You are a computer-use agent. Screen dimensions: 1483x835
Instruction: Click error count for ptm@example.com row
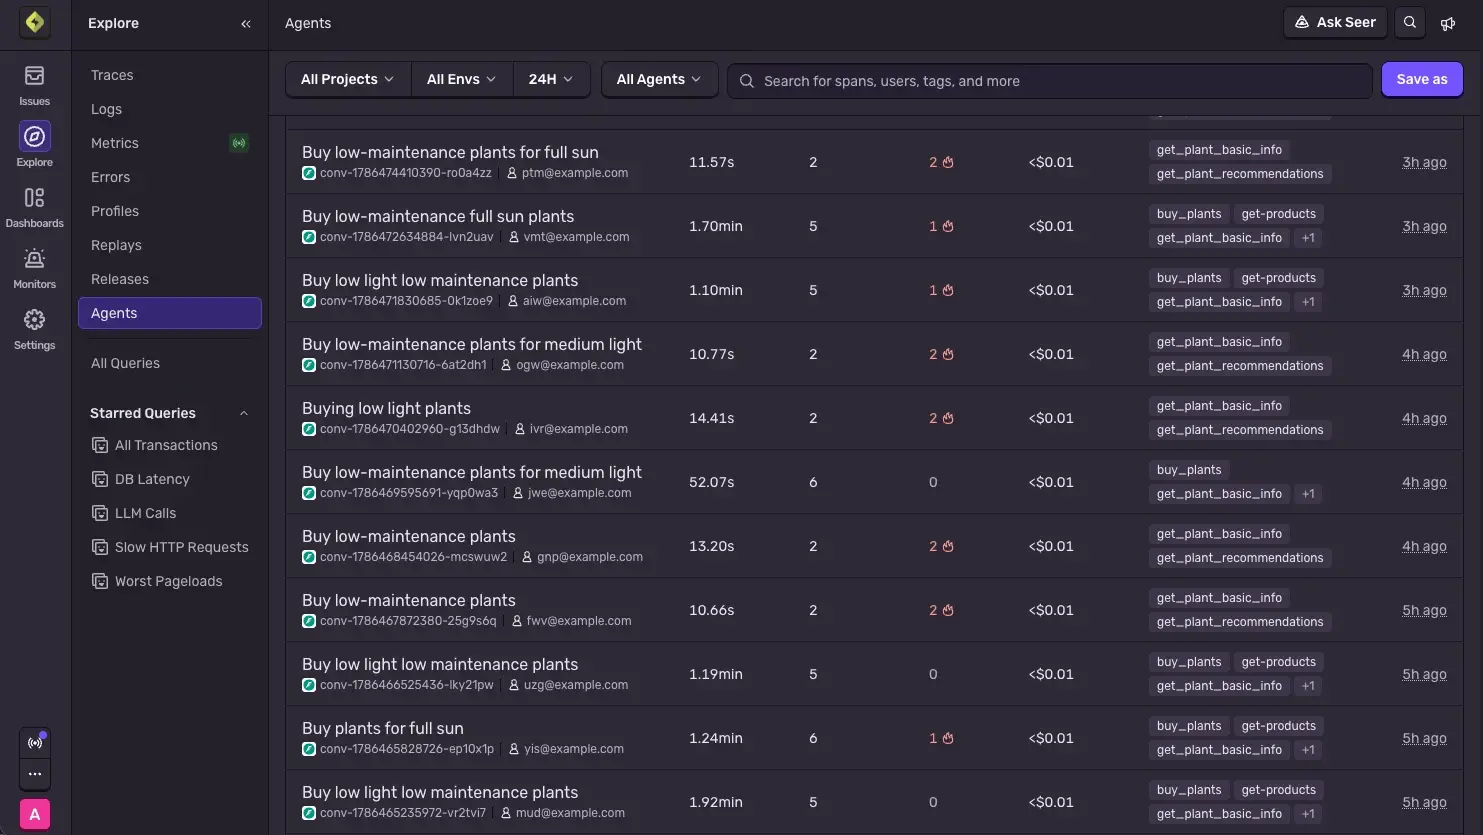point(940,162)
